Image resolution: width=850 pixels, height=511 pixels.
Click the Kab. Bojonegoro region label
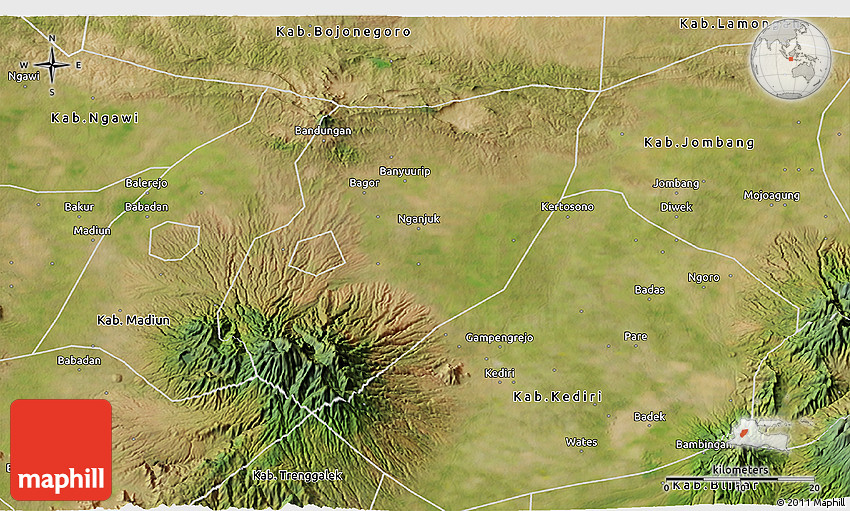click(x=328, y=32)
